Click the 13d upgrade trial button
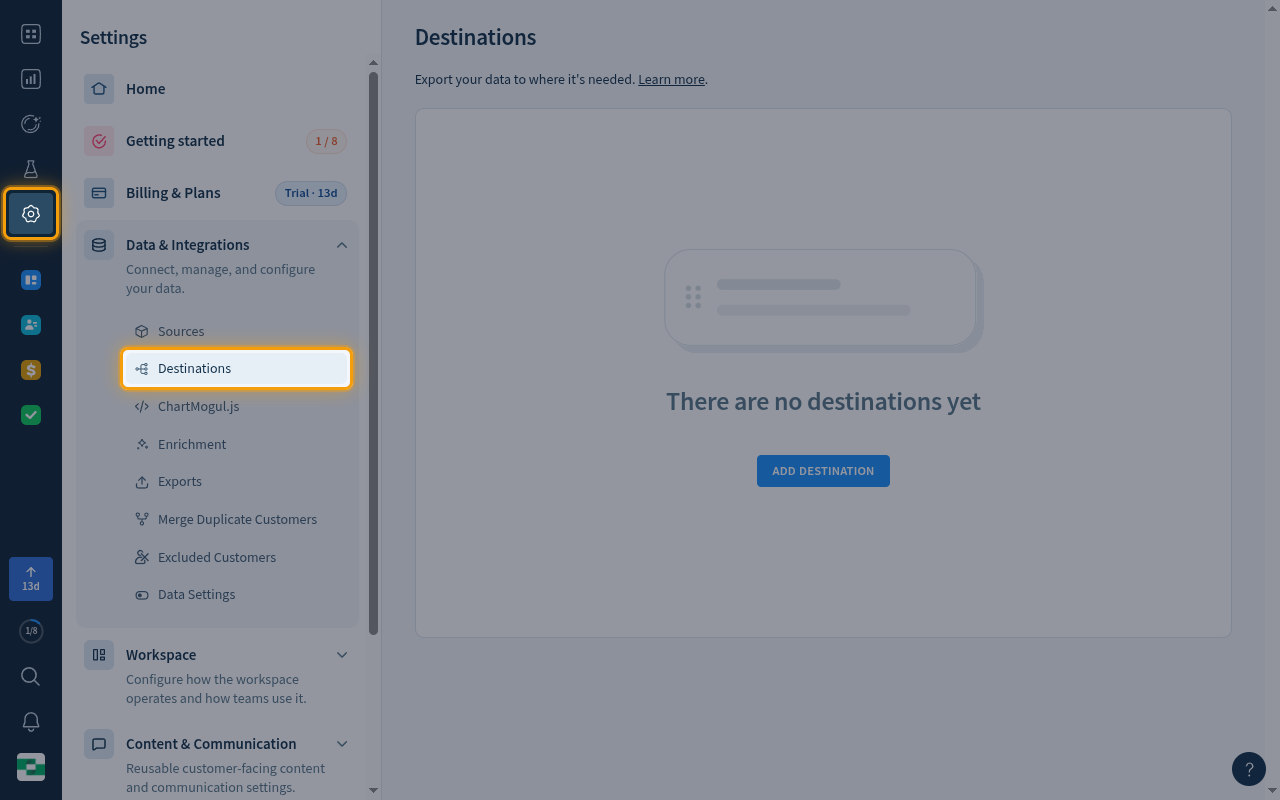The image size is (1280, 800). (31, 579)
